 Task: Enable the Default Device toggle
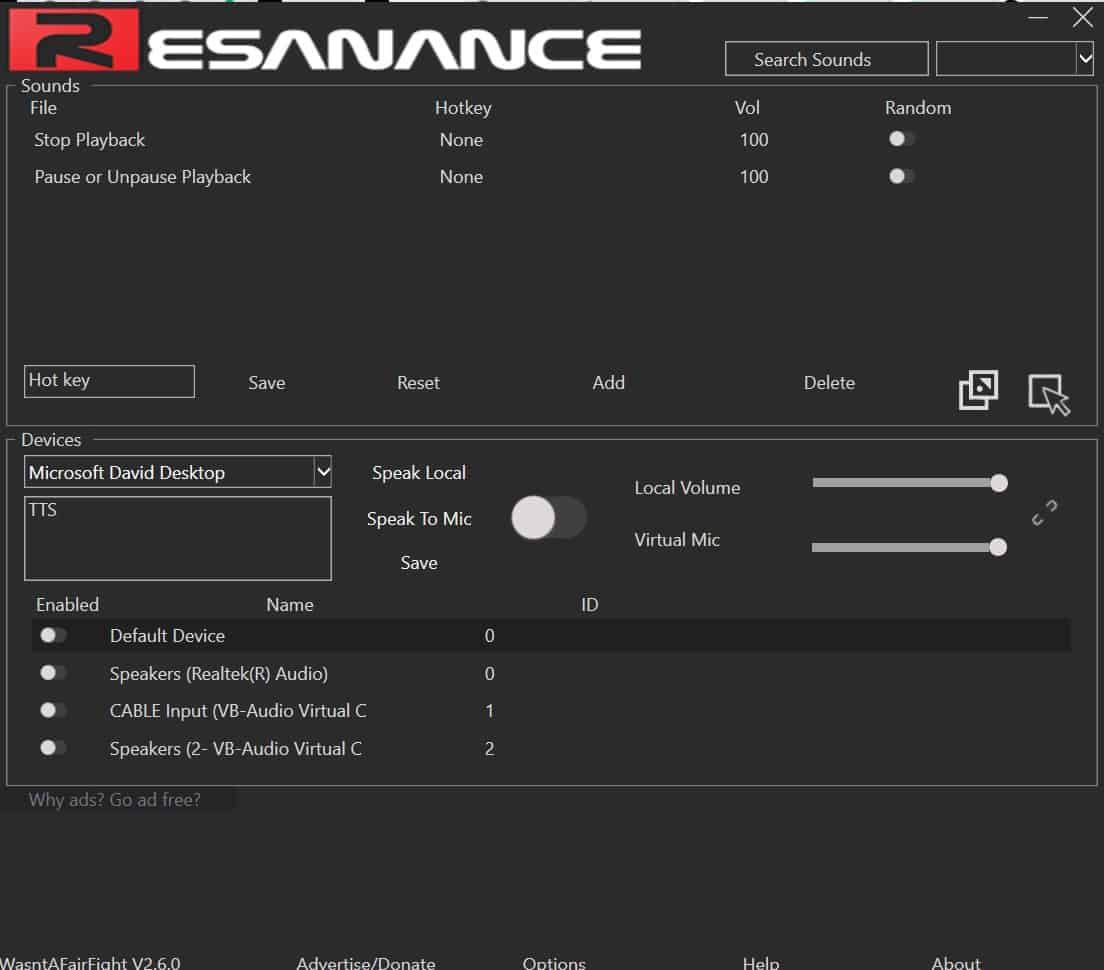53,635
